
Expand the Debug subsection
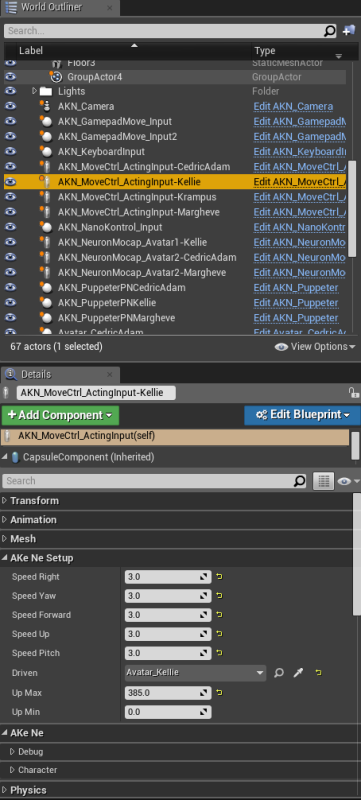[13, 752]
